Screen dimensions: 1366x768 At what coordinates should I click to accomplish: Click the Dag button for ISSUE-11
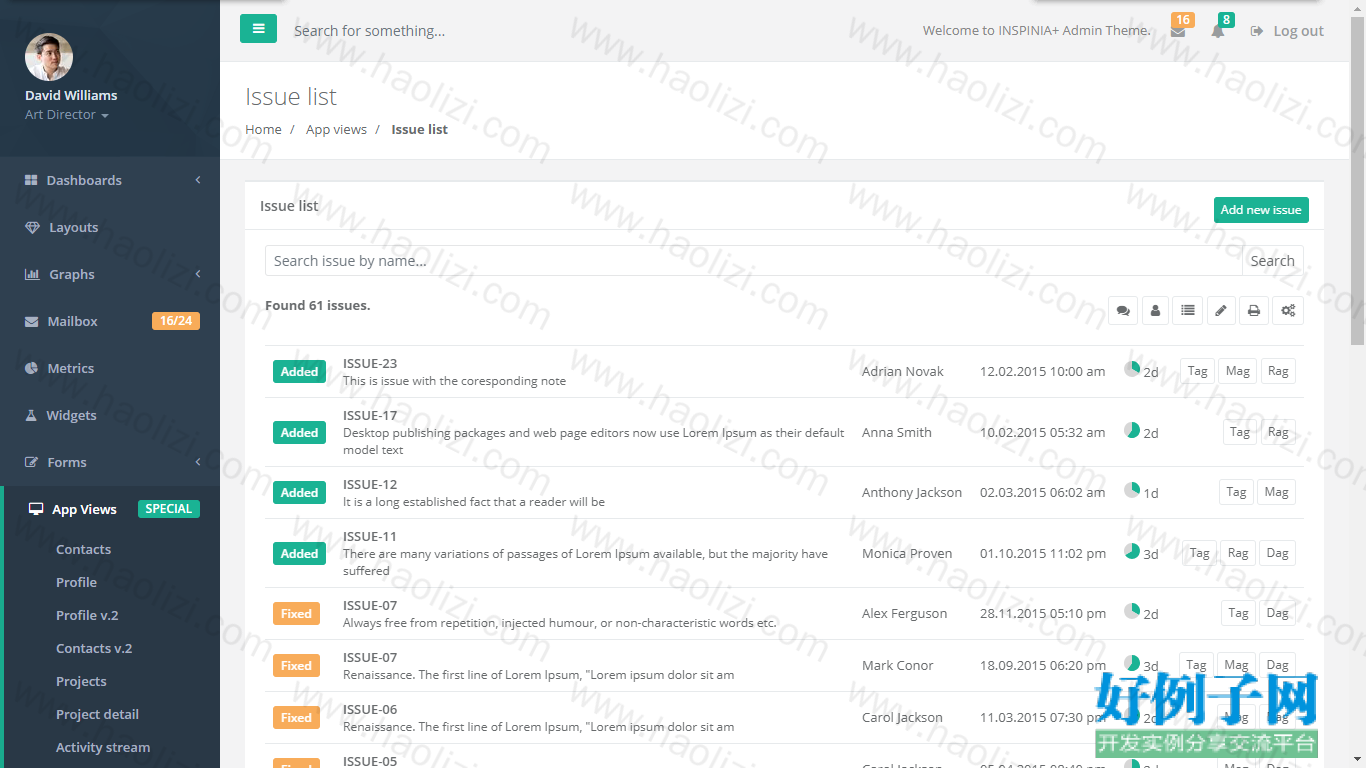pyautogui.click(x=1277, y=553)
